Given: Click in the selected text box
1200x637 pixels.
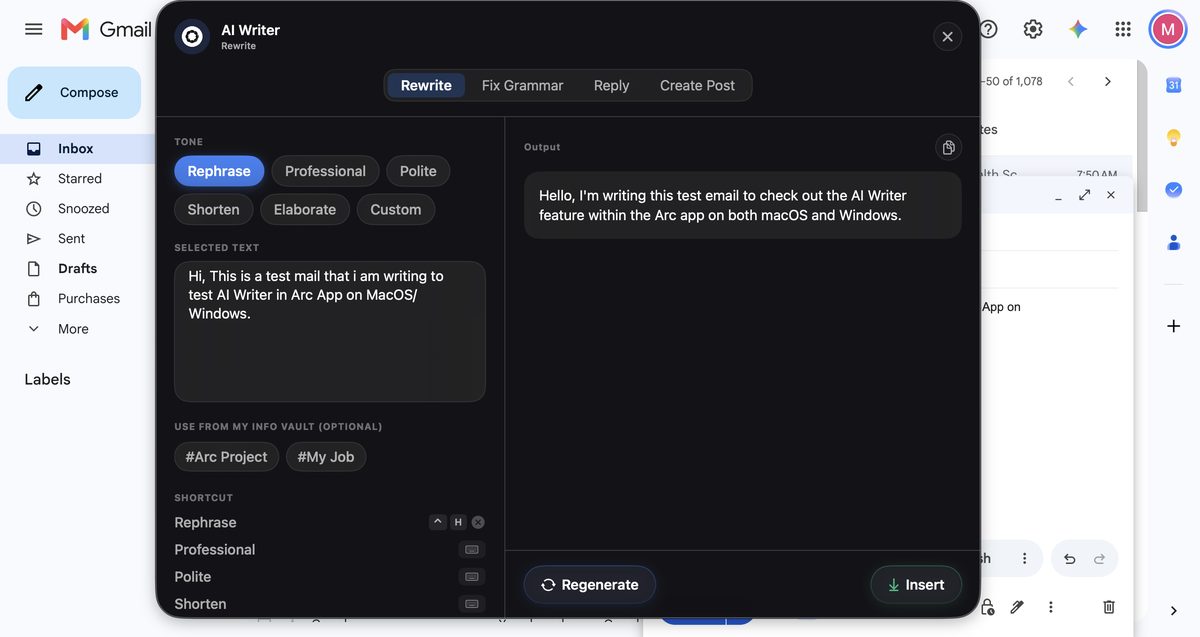Looking at the screenshot, I should pyautogui.click(x=330, y=332).
